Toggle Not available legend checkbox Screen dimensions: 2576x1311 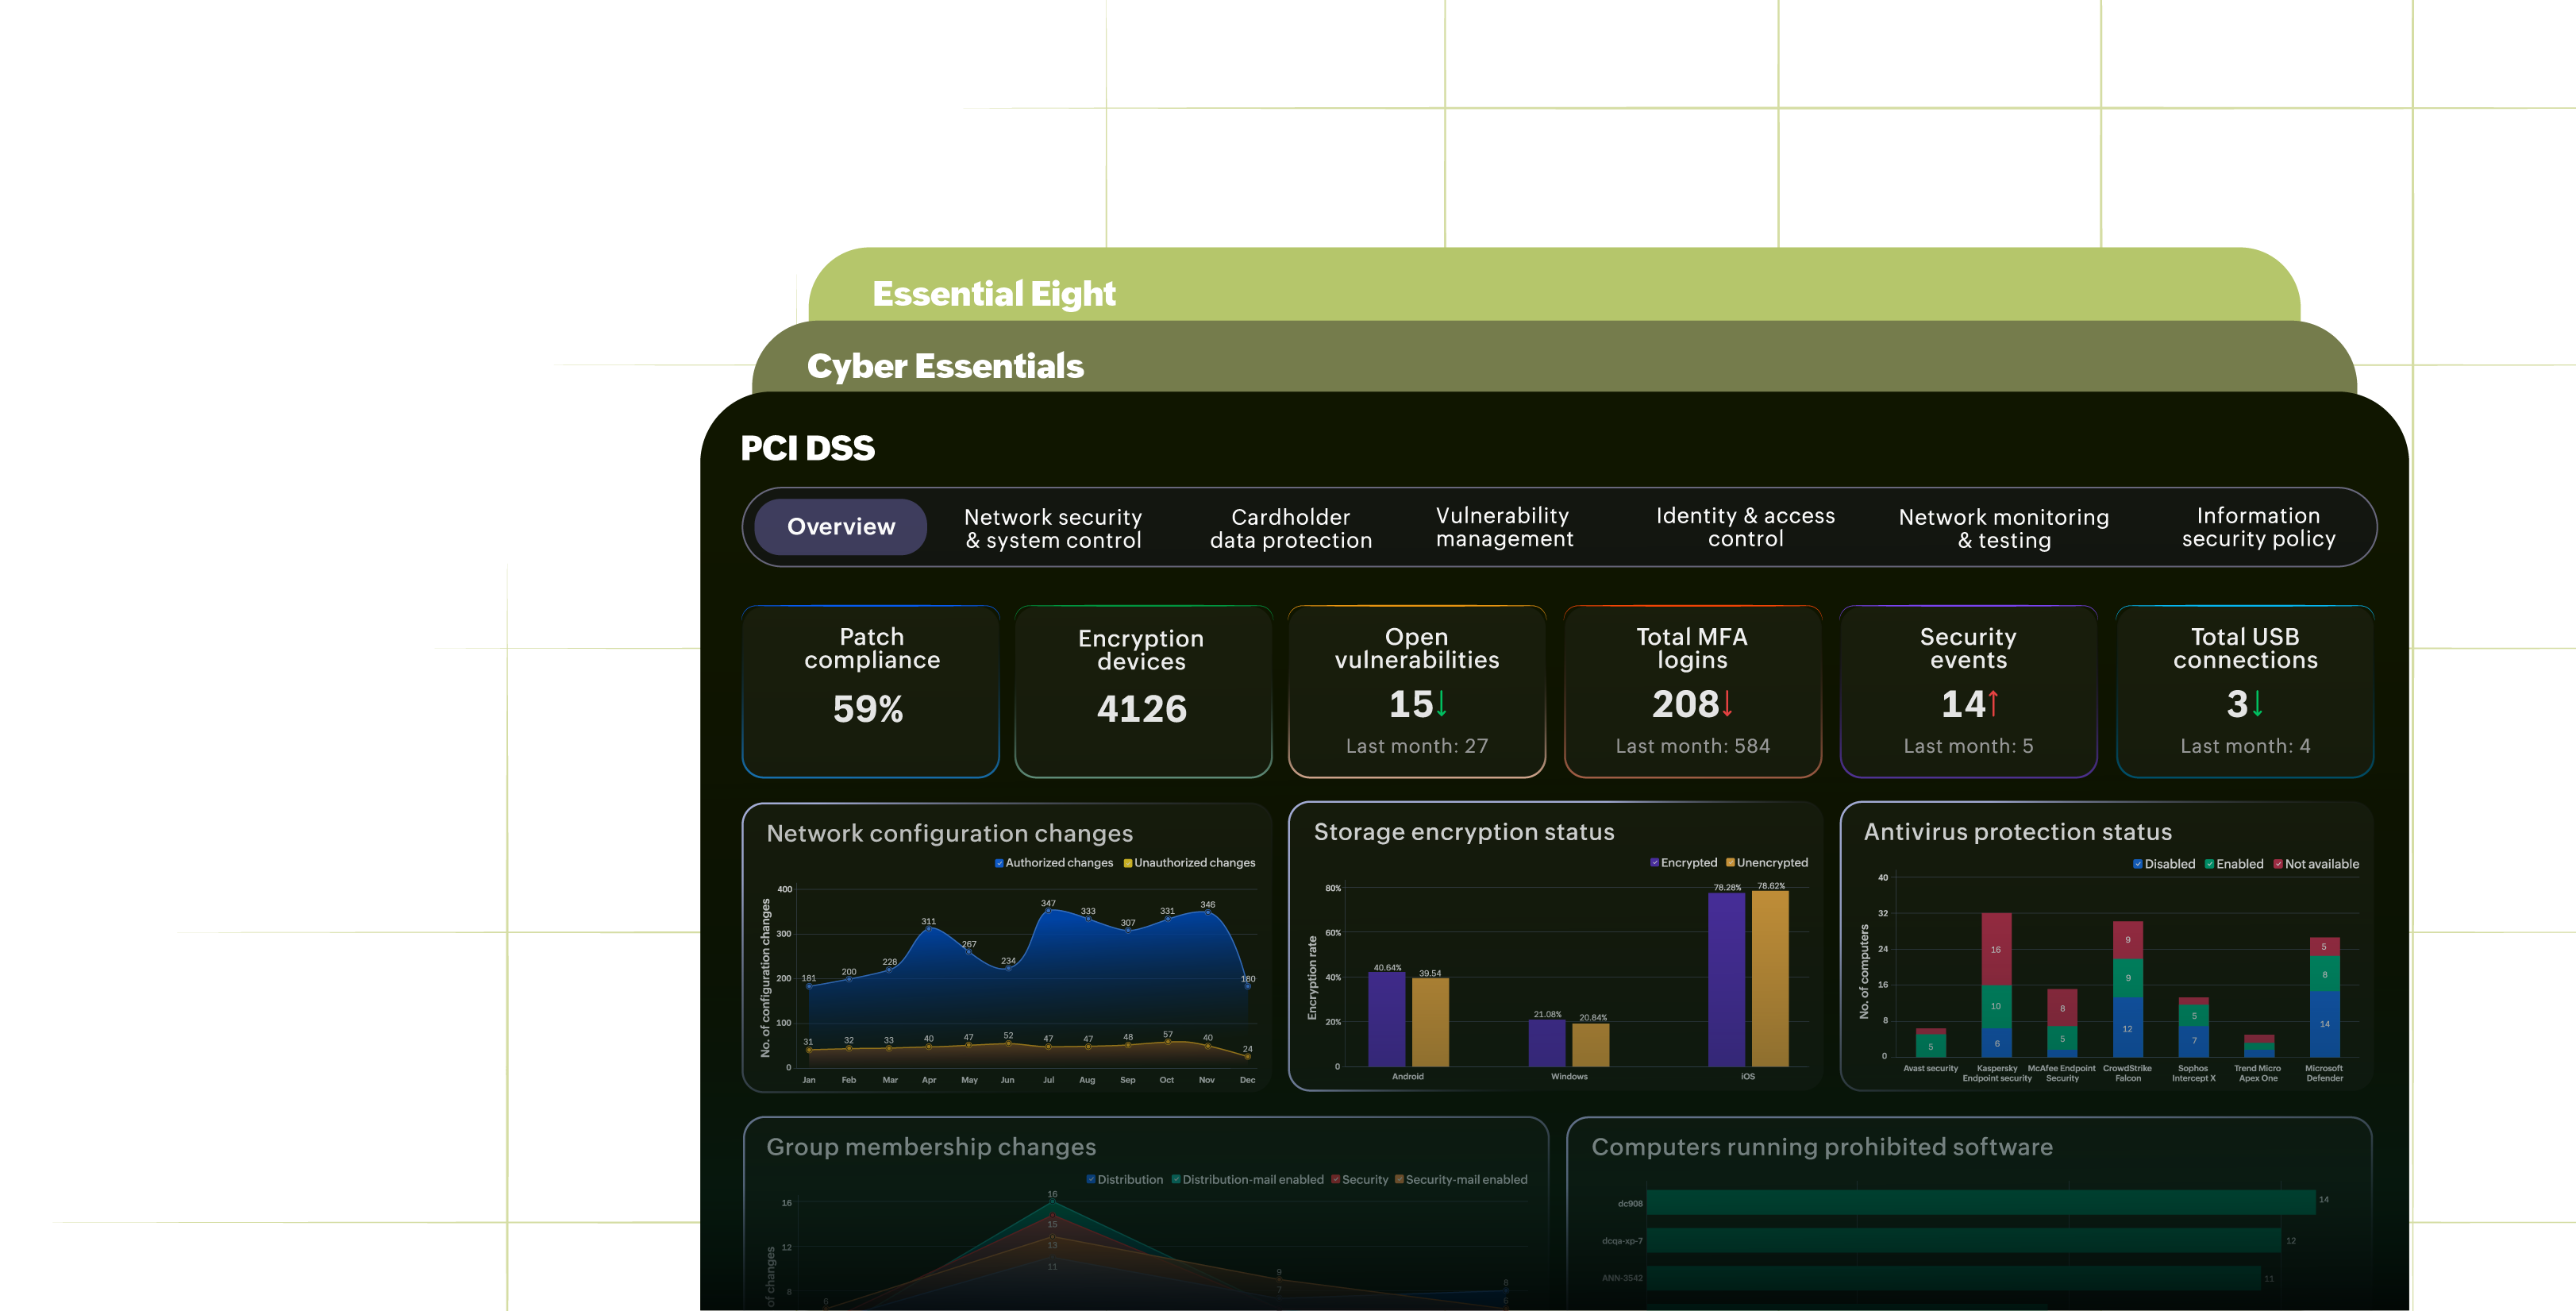coord(2278,864)
